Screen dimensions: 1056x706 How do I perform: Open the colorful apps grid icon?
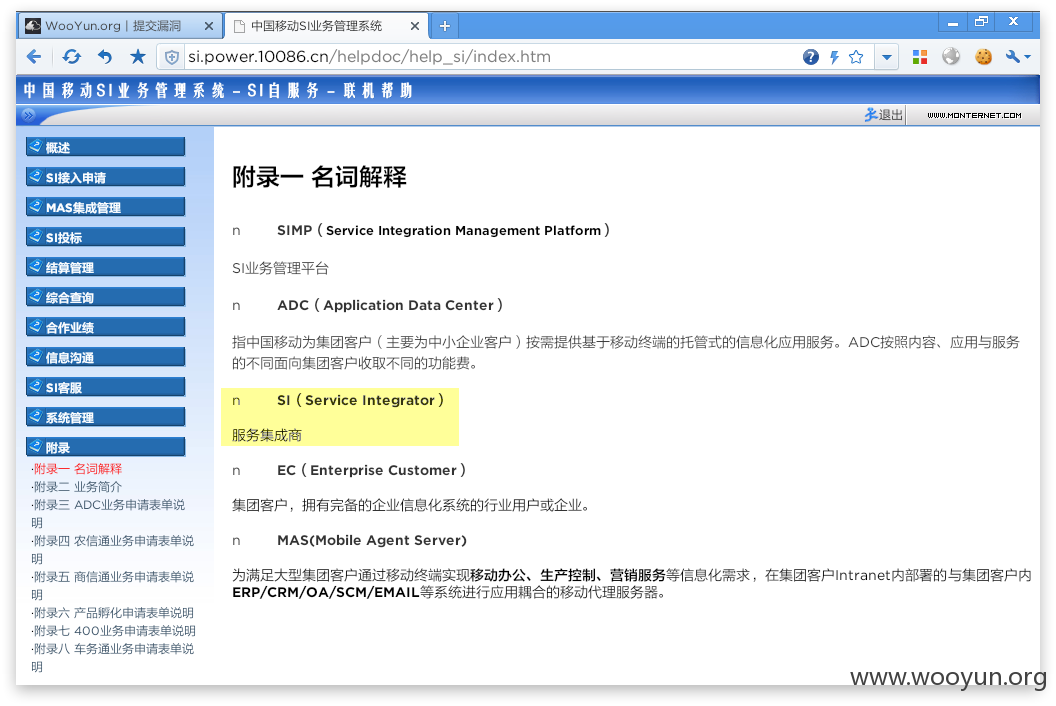pyautogui.click(x=920, y=57)
